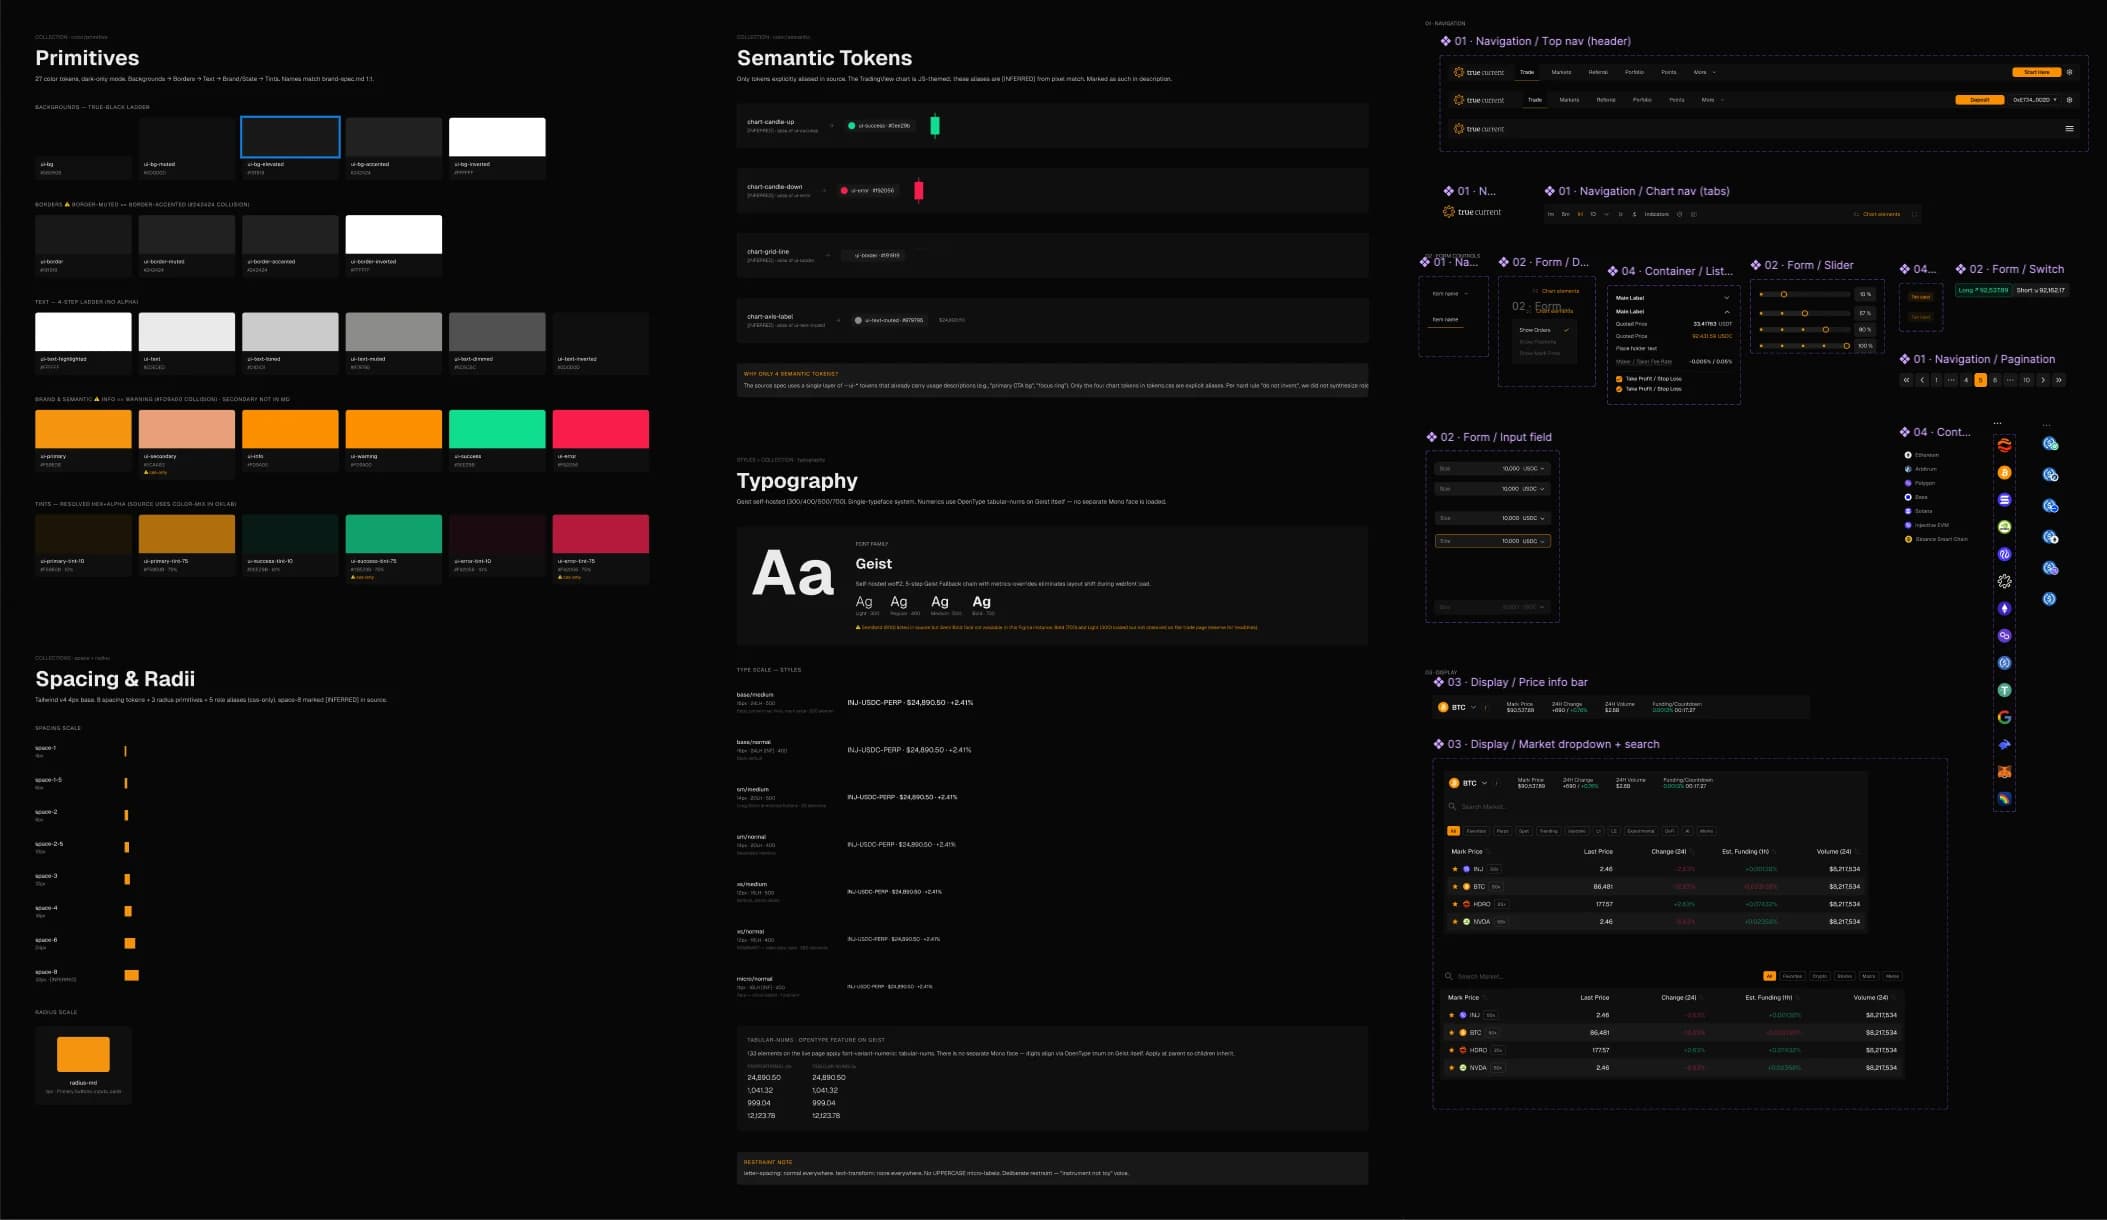Open the hamburger menu in the third header row

tap(2069, 128)
